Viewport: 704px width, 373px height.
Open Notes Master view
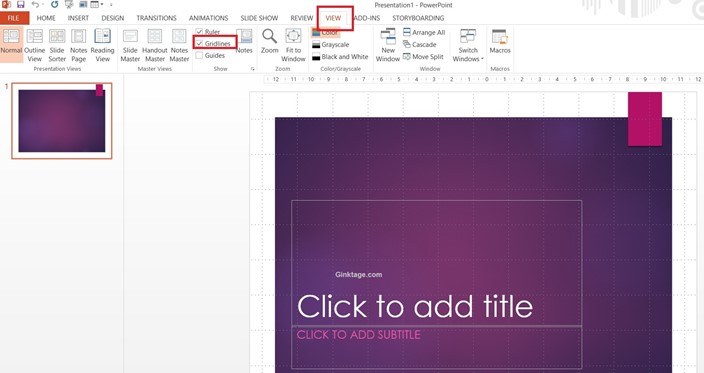(x=179, y=45)
